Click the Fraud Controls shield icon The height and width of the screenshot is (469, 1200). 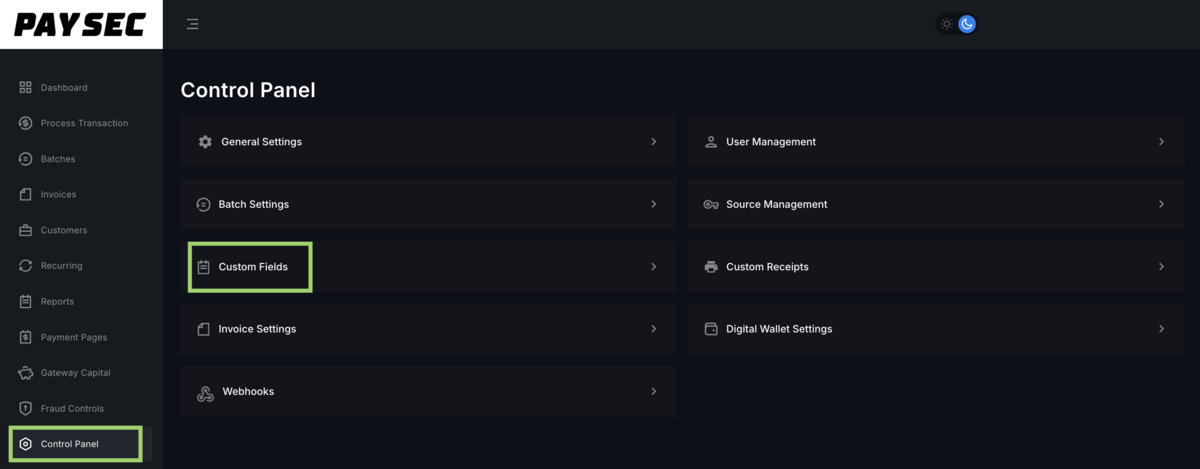tap(26, 408)
